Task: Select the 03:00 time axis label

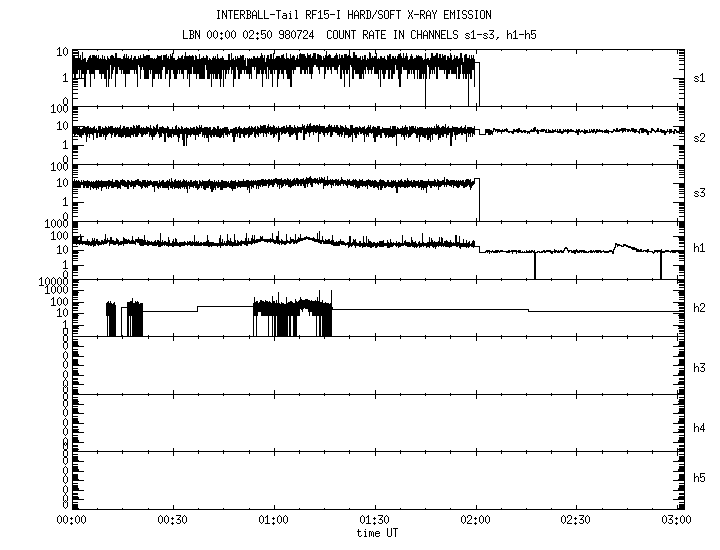Action: [x=676, y=520]
